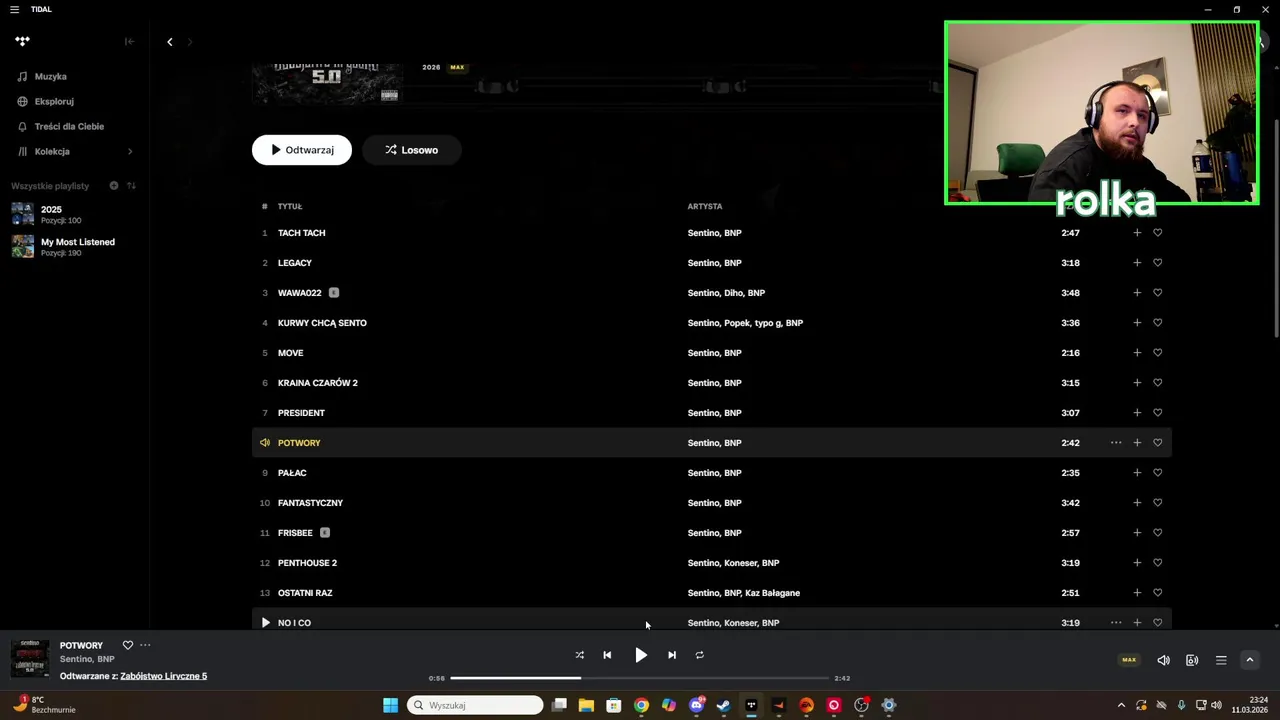This screenshot has height=720, width=1280.
Task: Click artist Sentino, Diho, BNP
Action: click(726, 293)
